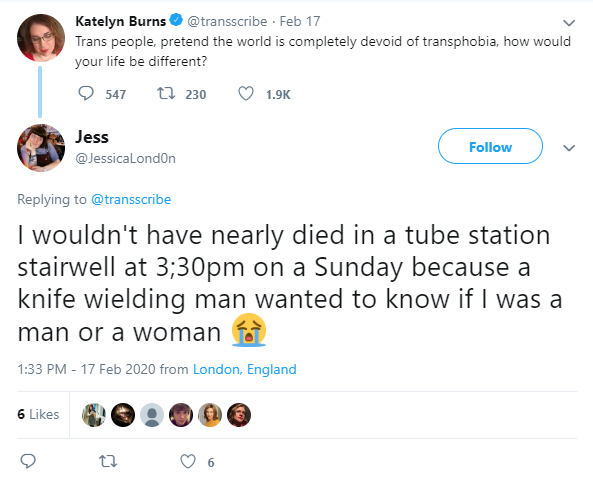Open the @JessicaLond0n handle

126,158
